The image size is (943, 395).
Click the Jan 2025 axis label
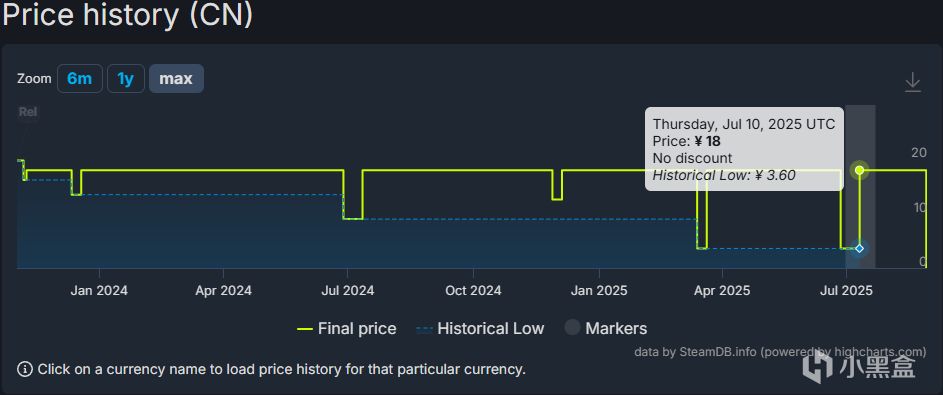click(x=599, y=291)
